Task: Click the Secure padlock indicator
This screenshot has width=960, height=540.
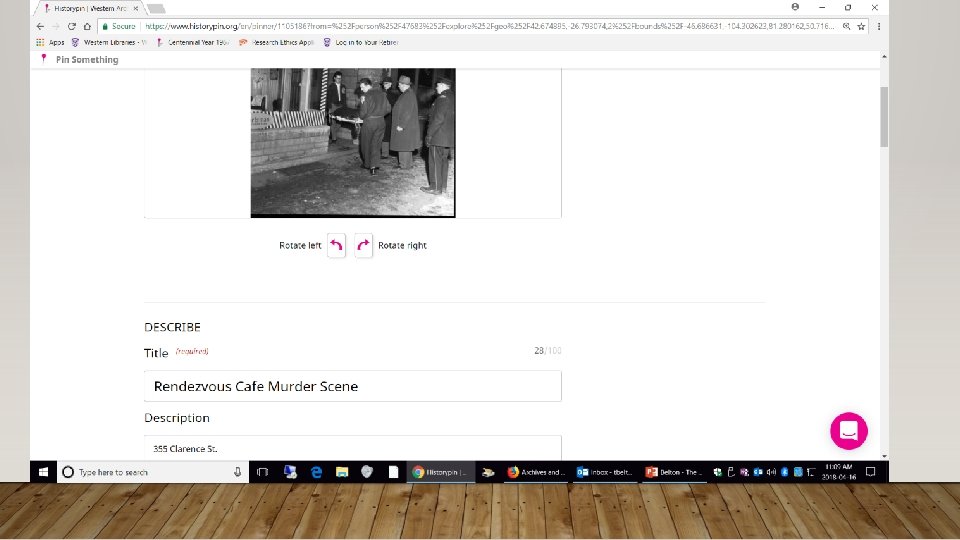Action: click(119, 26)
